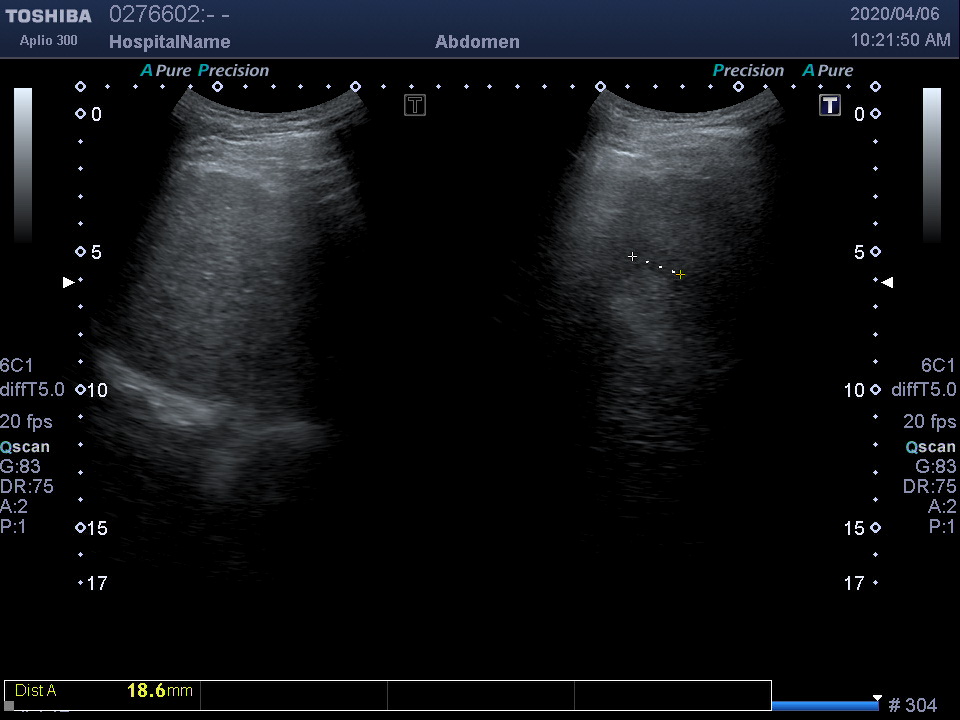Click the frame number # 304
The width and height of the screenshot is (960, 720).
912,706
